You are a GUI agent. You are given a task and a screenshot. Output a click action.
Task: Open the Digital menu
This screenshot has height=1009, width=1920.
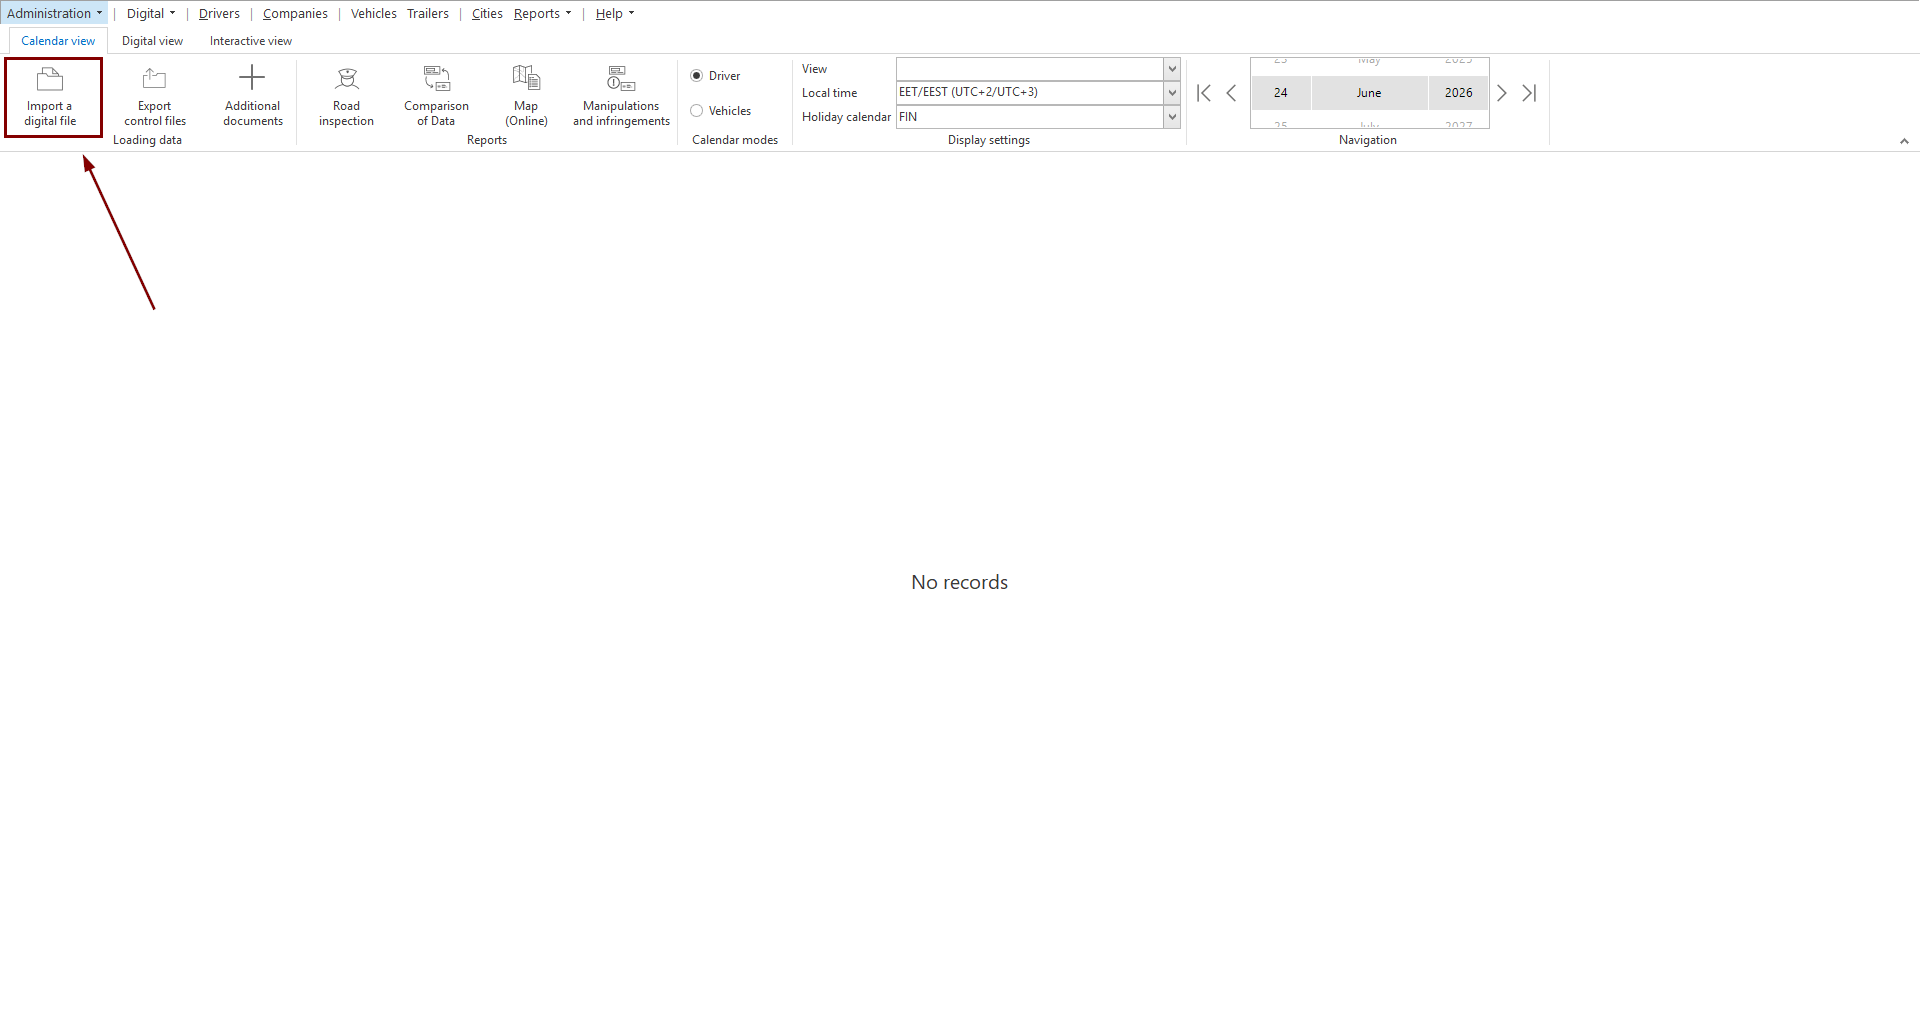click(151, 13)
